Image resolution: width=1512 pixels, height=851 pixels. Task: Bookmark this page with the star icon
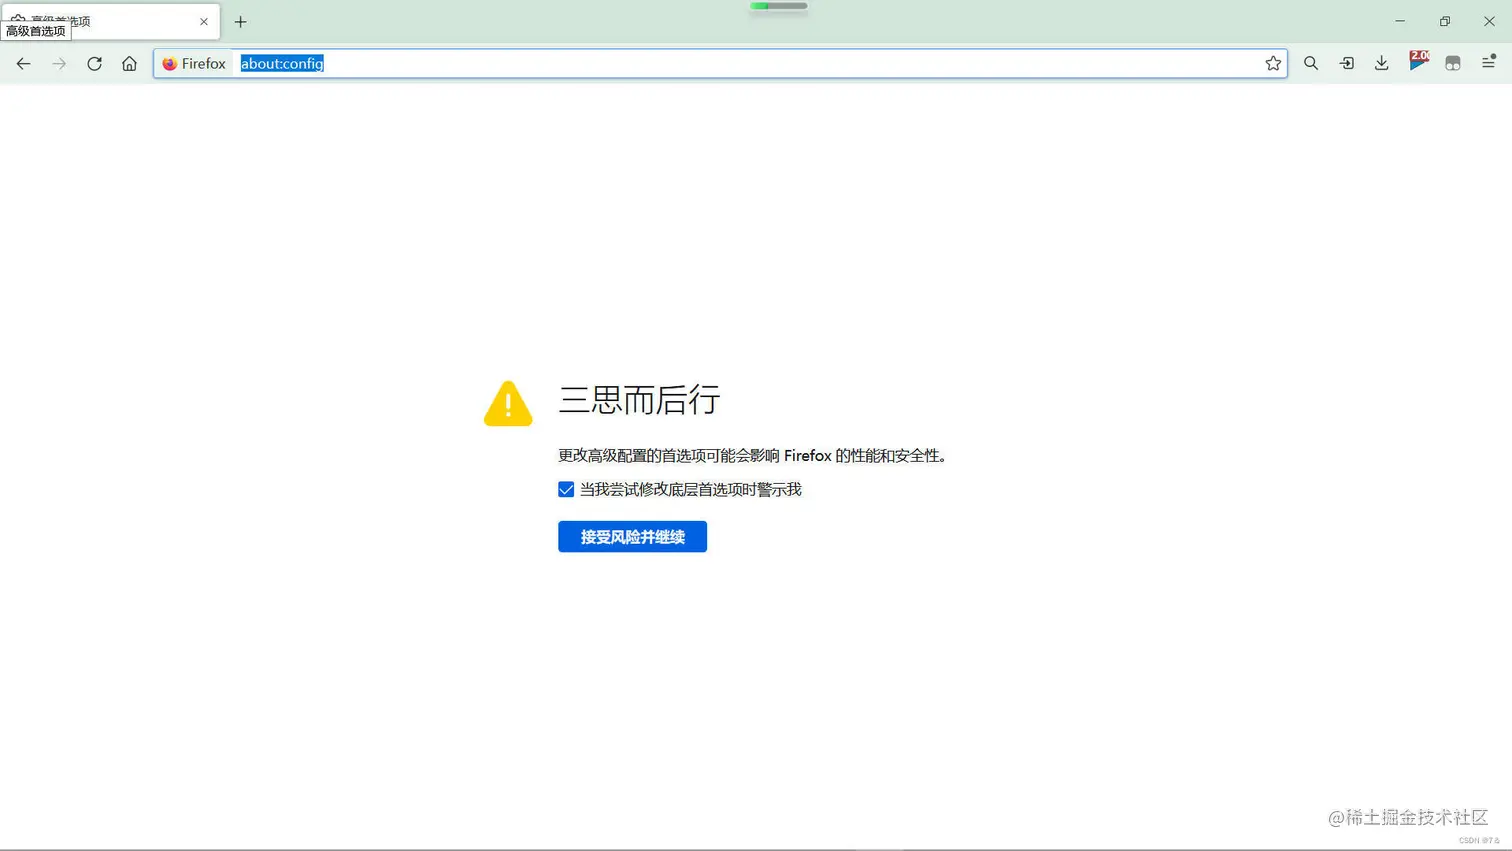[x=1273, y=63]
